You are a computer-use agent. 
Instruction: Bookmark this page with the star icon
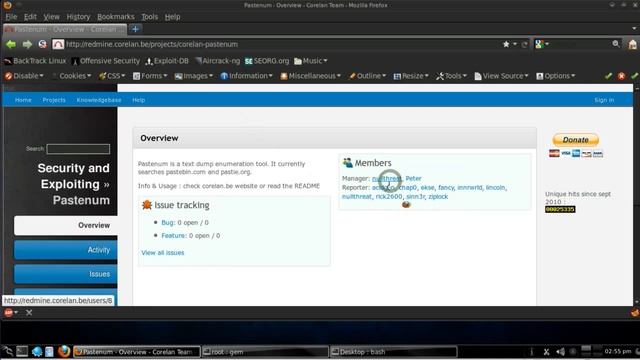506,44
